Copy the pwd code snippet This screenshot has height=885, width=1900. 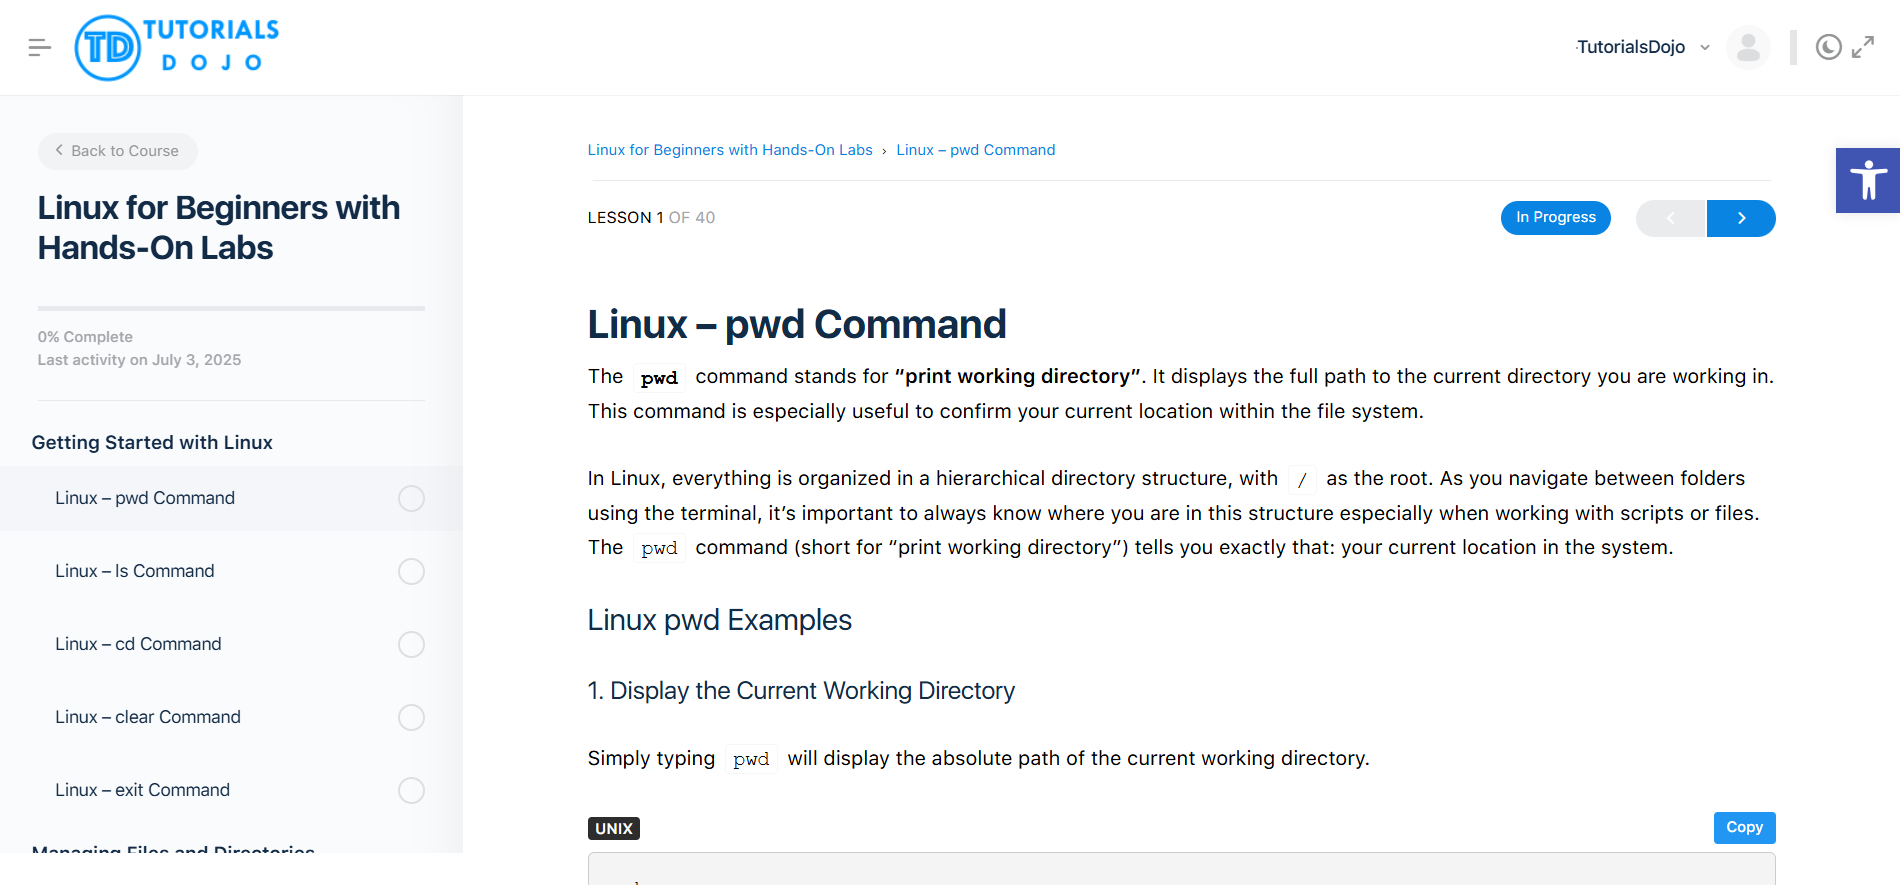point(1743,827)
